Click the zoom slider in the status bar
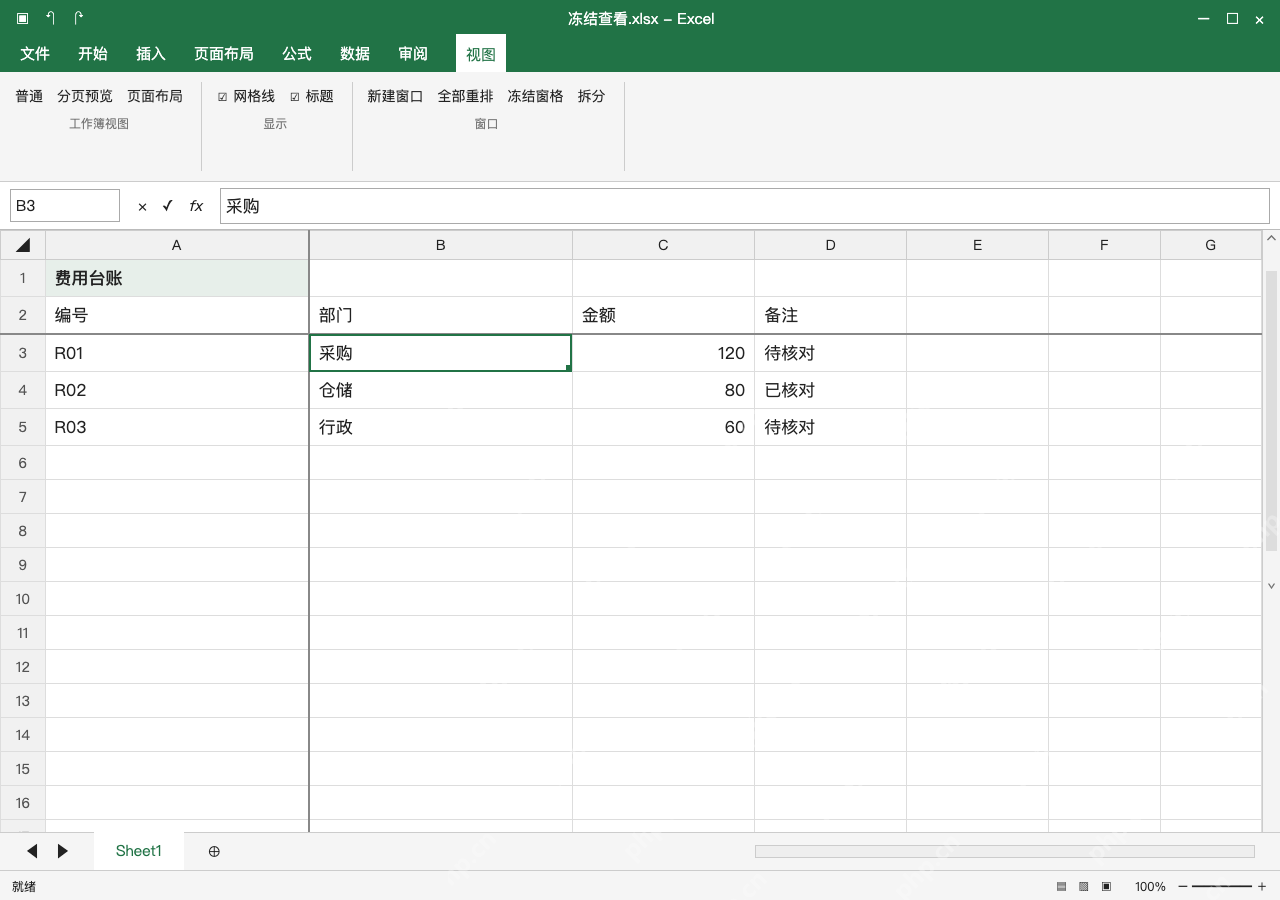 coord(1222,886)
